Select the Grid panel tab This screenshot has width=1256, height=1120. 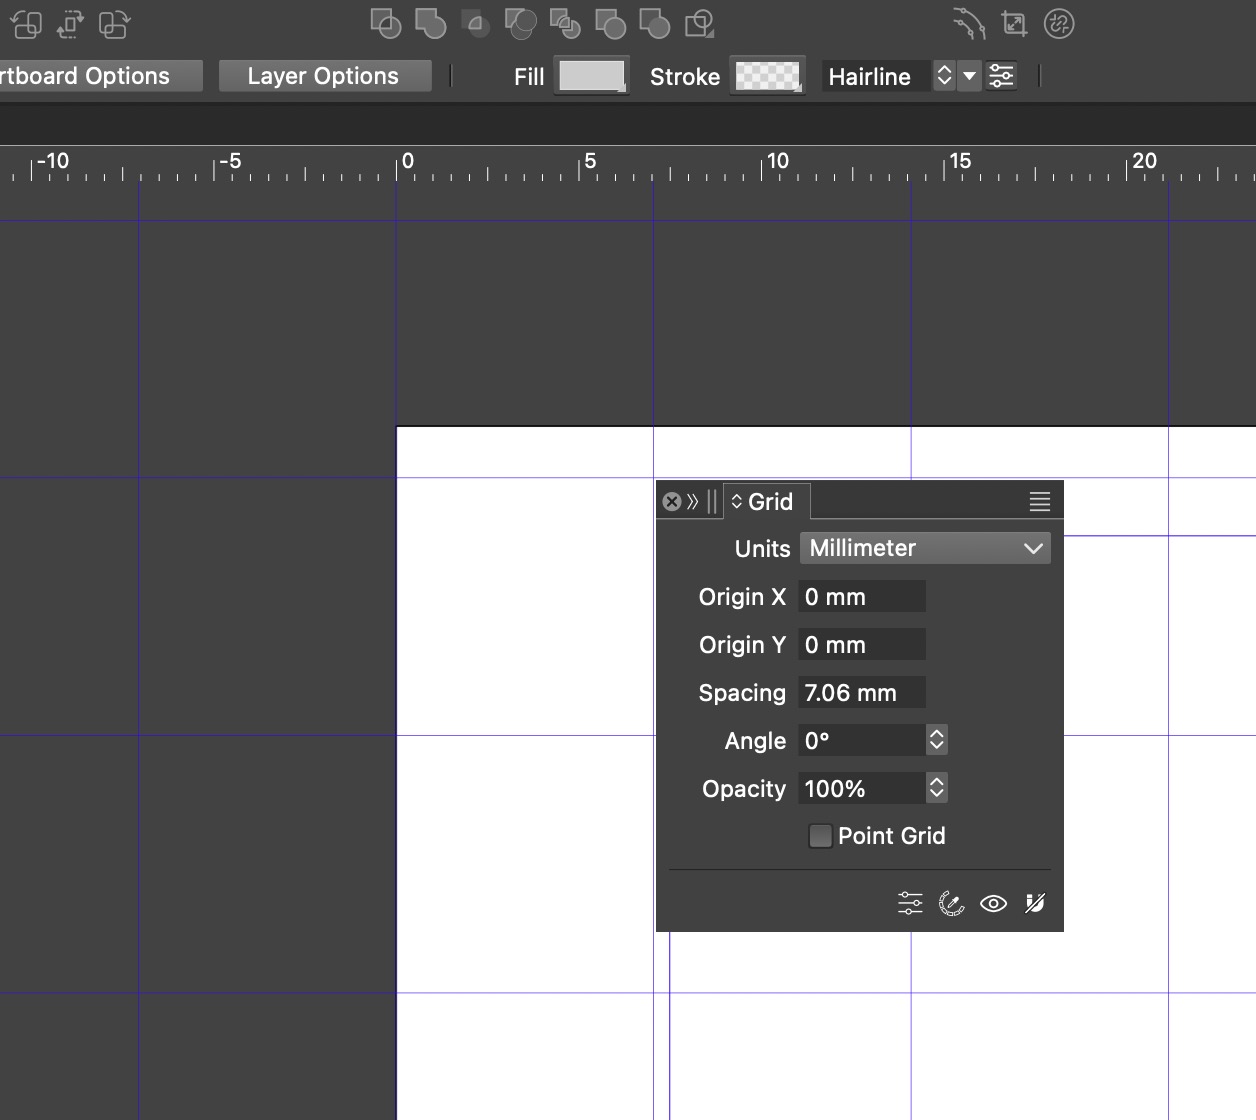pyautogui.click(x=767, y=502)
